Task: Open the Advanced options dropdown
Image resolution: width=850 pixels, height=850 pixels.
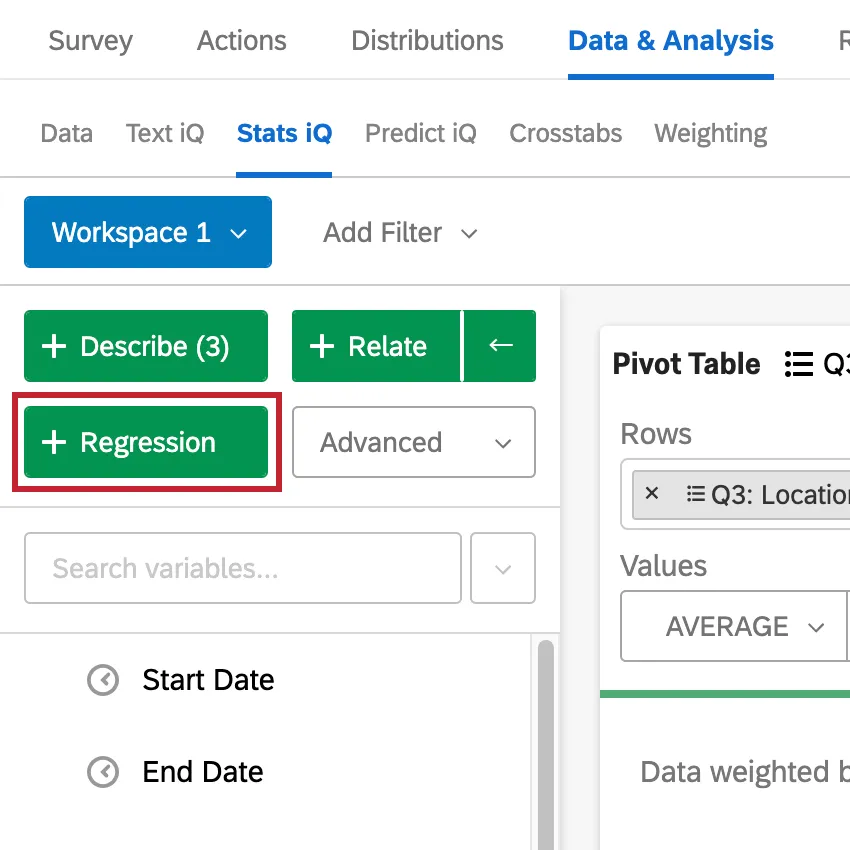Action: (413, 442)
